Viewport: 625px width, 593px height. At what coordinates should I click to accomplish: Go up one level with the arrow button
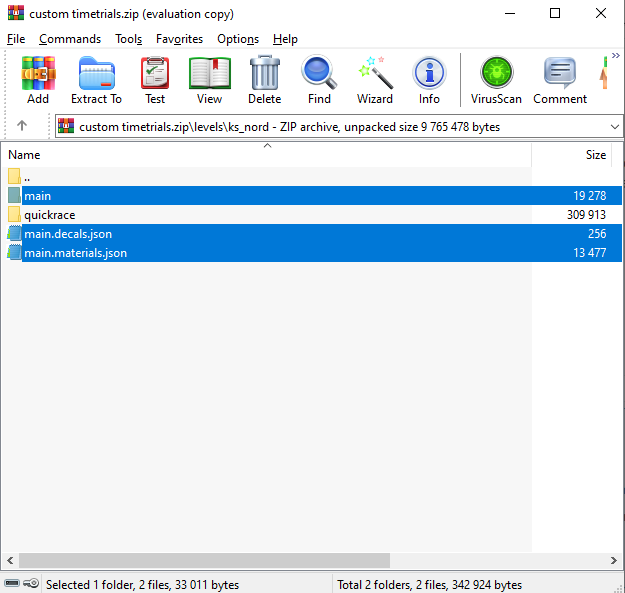(x=22, y=126)
